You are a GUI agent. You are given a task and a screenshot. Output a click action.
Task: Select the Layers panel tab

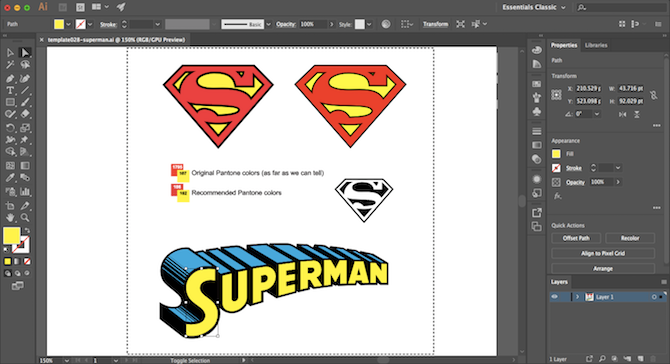click(x=559, y=282)
